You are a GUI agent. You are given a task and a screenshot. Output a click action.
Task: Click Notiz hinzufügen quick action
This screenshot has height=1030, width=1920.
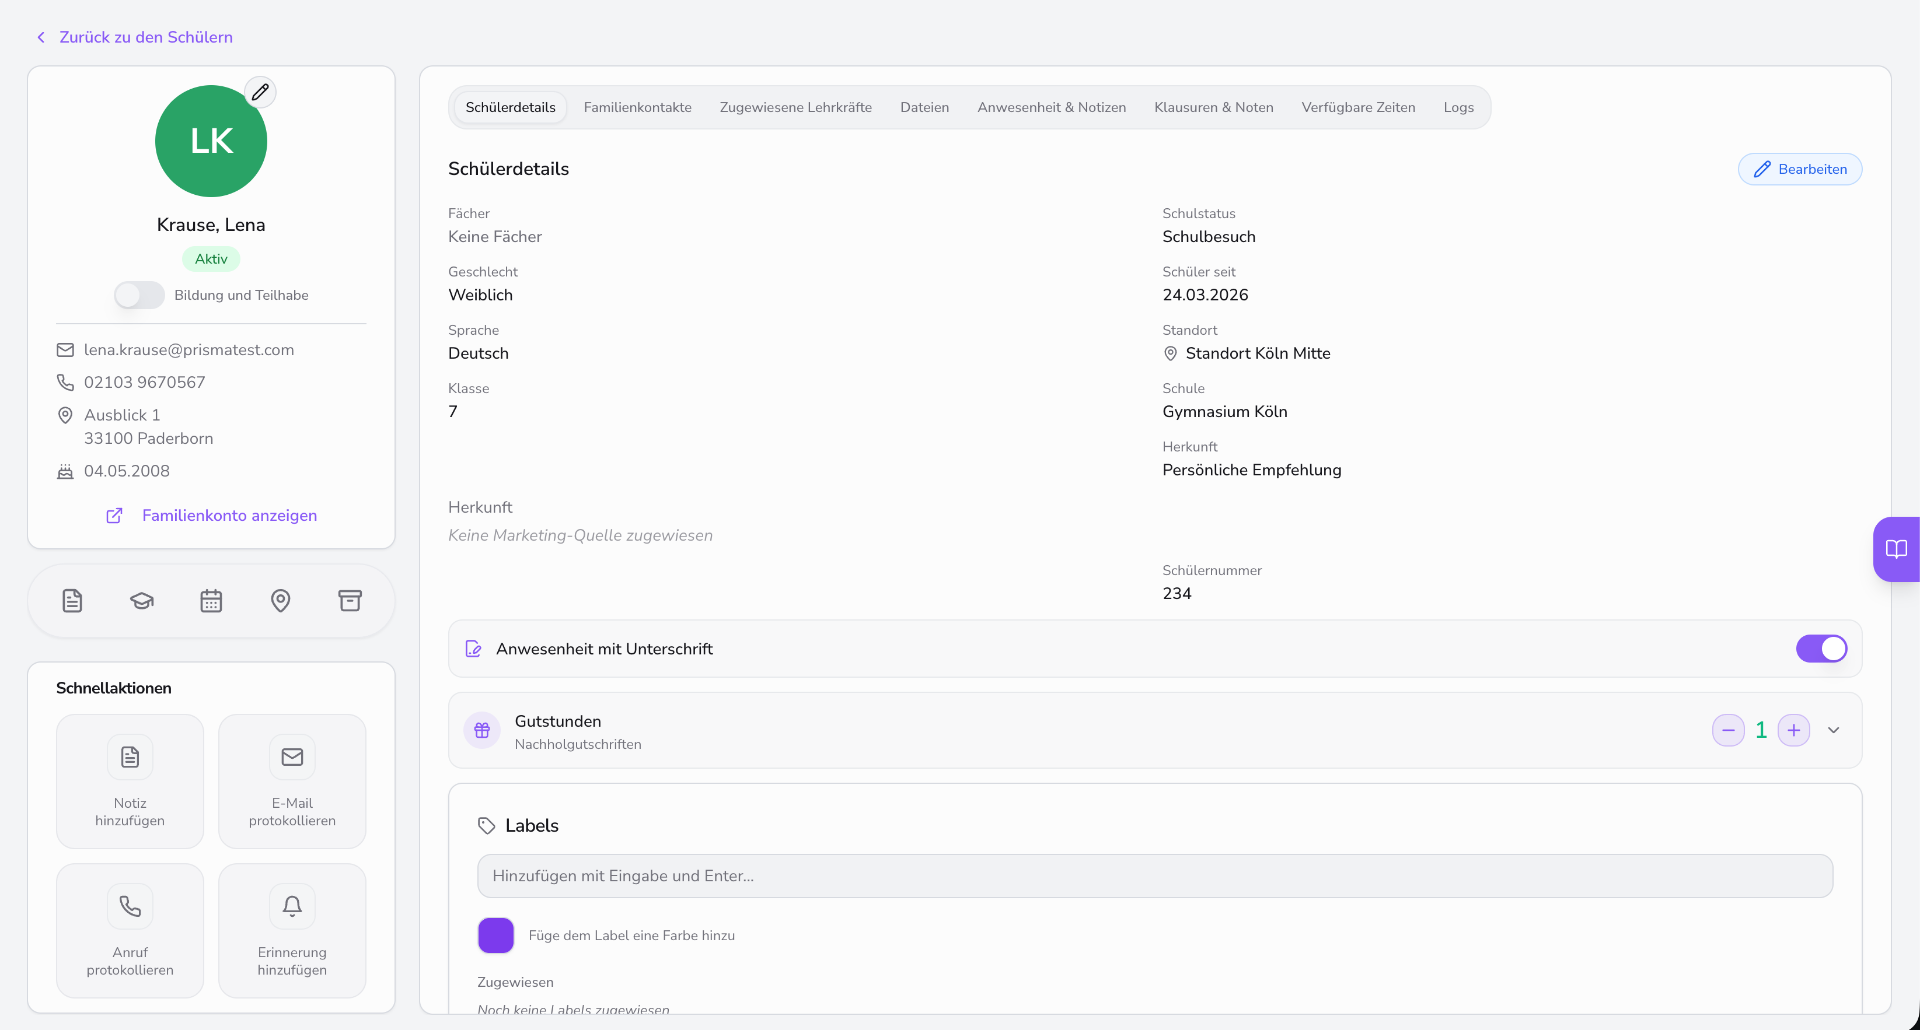(130, 781)
